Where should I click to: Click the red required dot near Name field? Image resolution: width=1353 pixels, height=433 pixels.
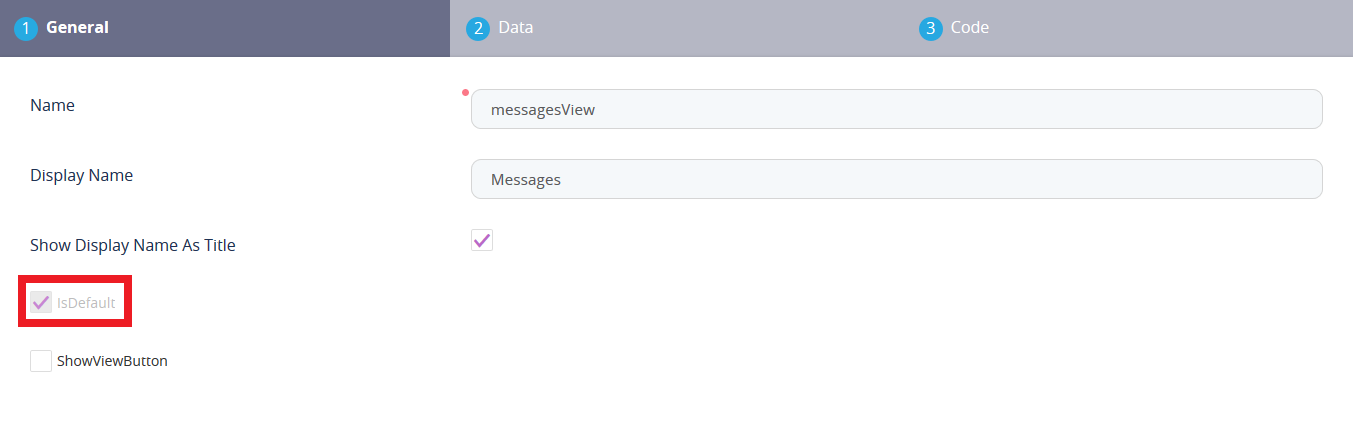coord(465,92)
